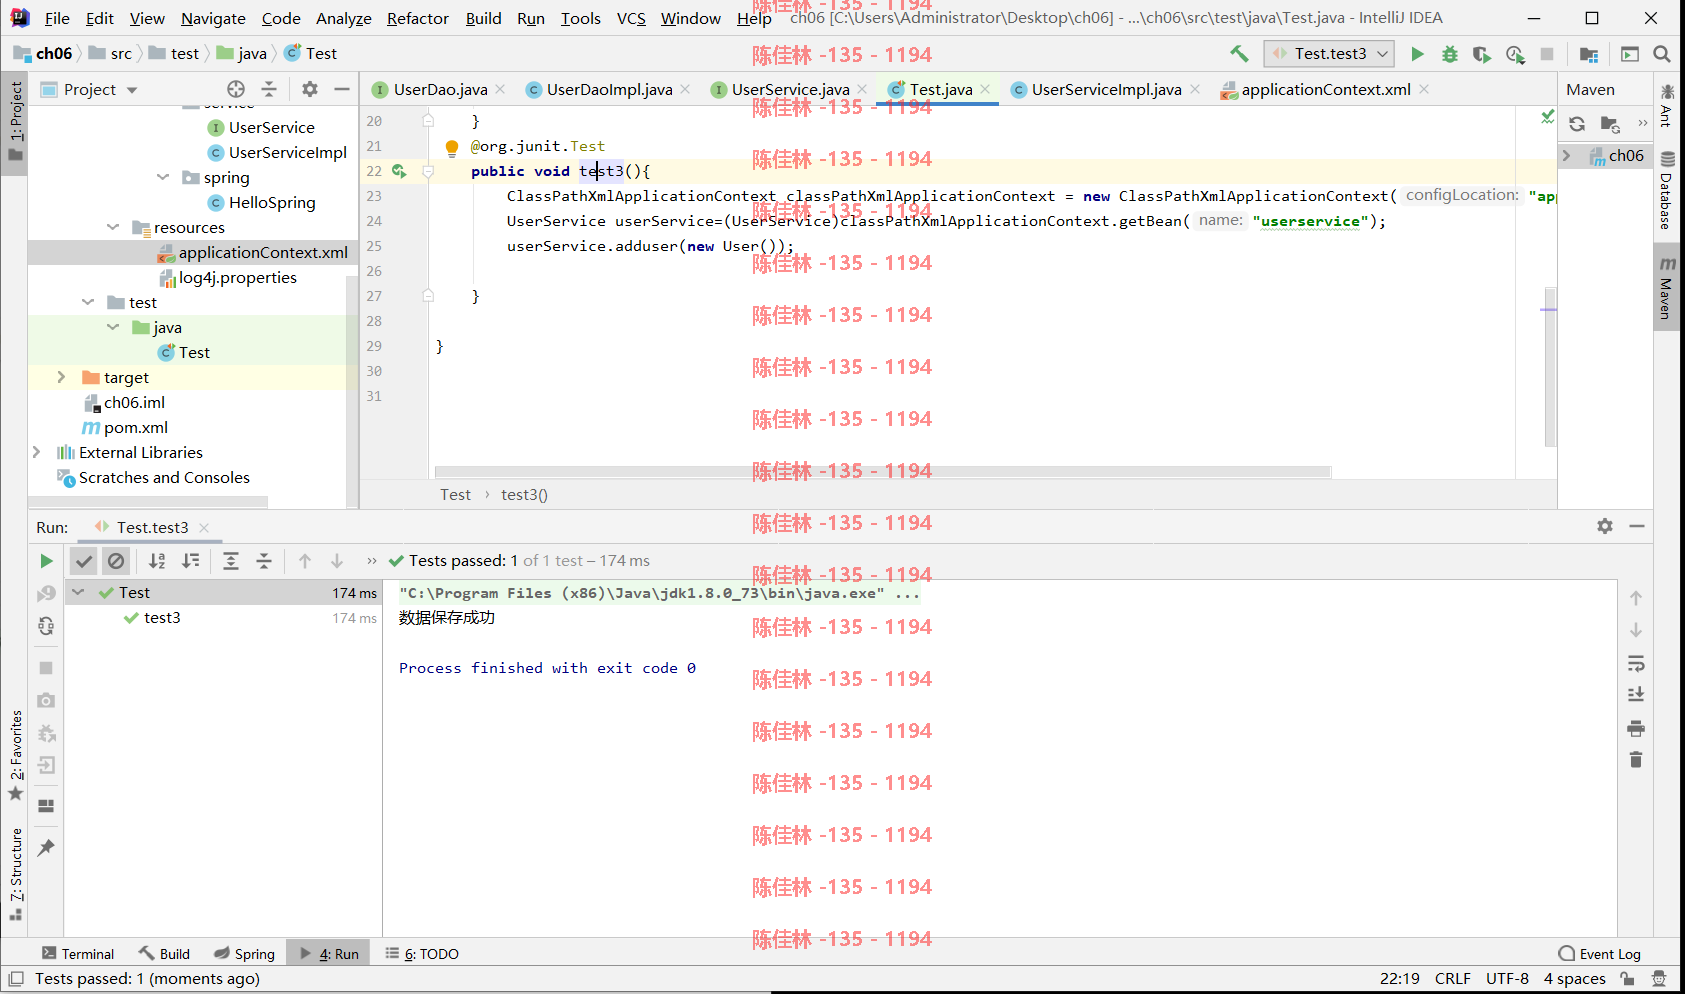Click Search Everywhere magnifier icon
The image size is (1685, 994).
pyautogui.click(x=1662, y=54)
